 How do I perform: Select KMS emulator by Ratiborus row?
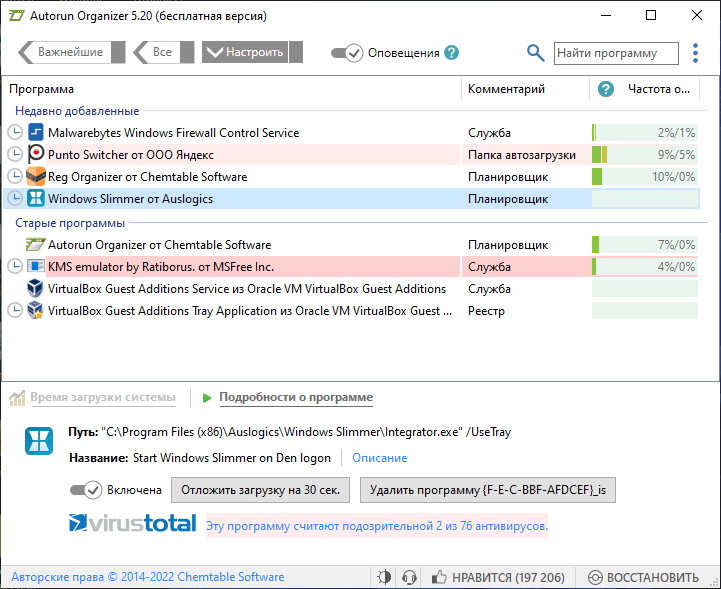pyautogui.click(x=351, y=267)
